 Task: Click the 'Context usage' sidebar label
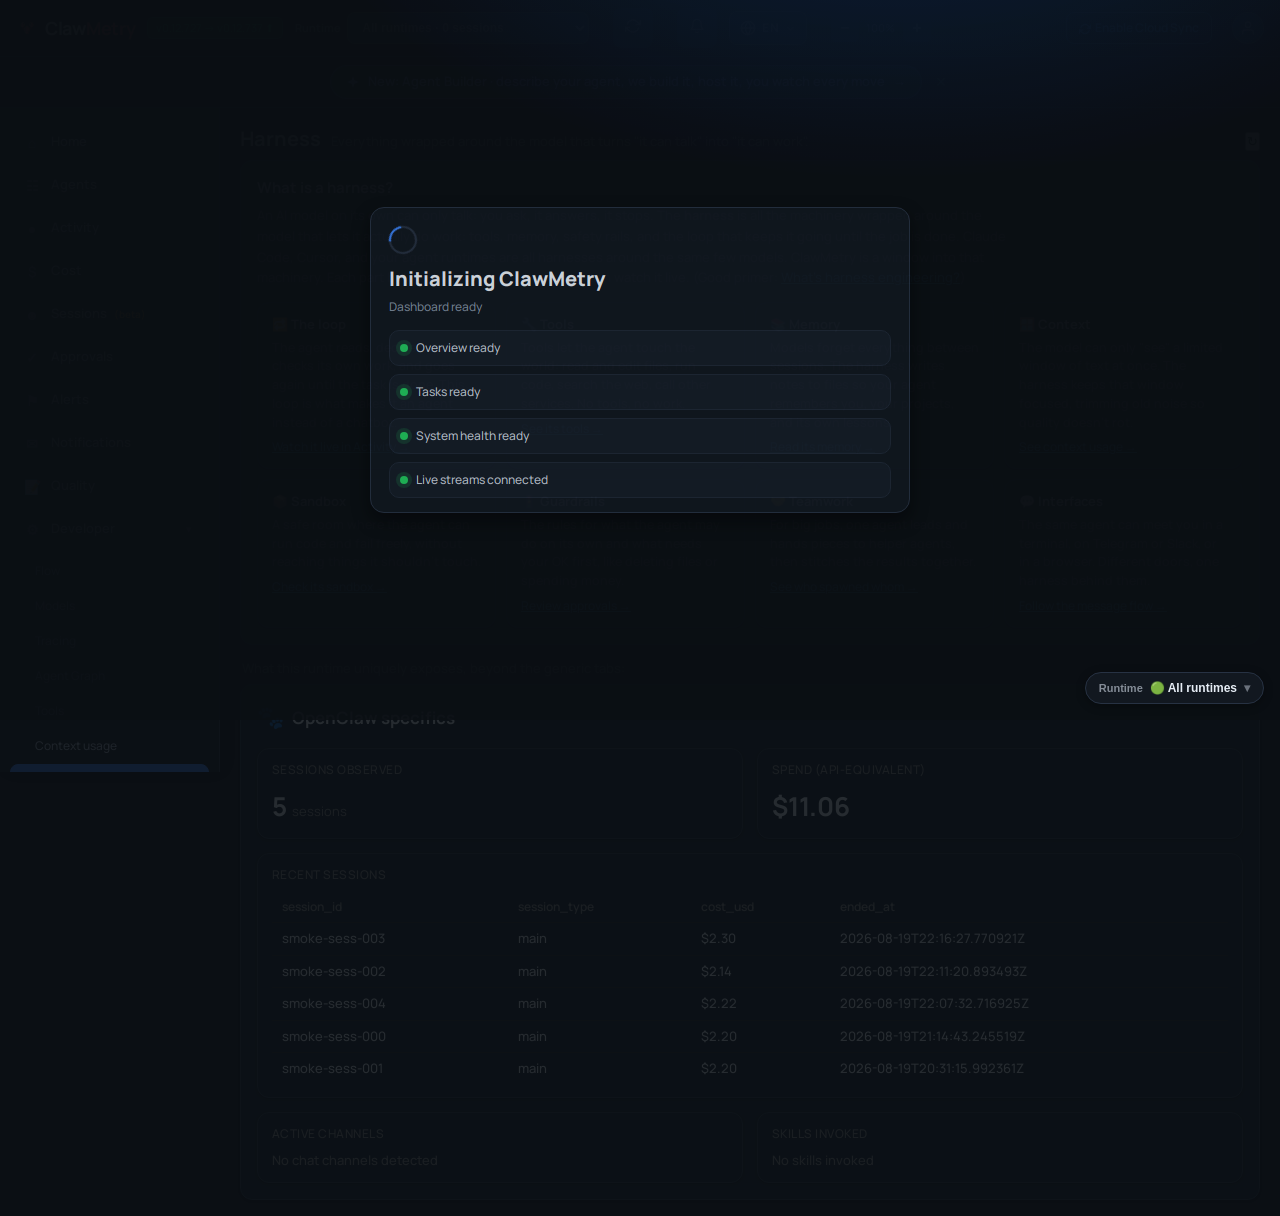coord(76,746)
